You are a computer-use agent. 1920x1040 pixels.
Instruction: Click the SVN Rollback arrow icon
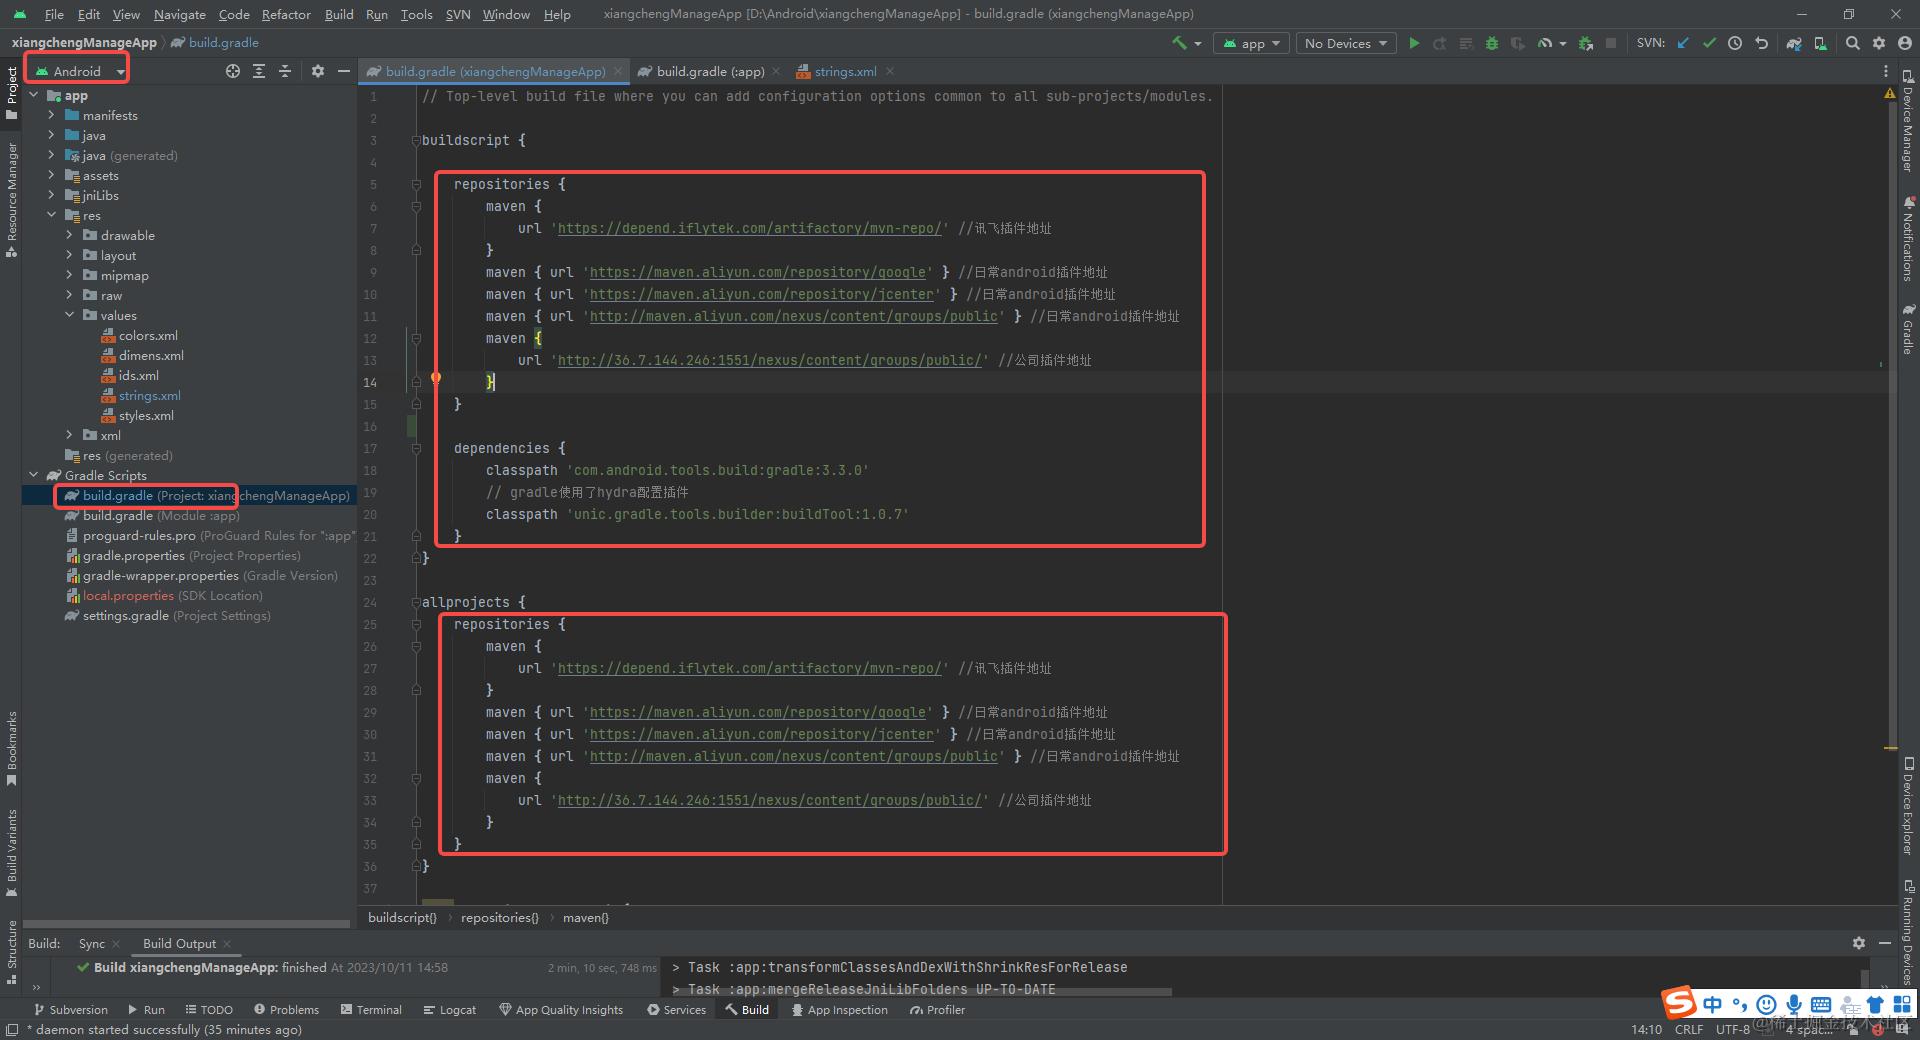(x=1761, y=43)
